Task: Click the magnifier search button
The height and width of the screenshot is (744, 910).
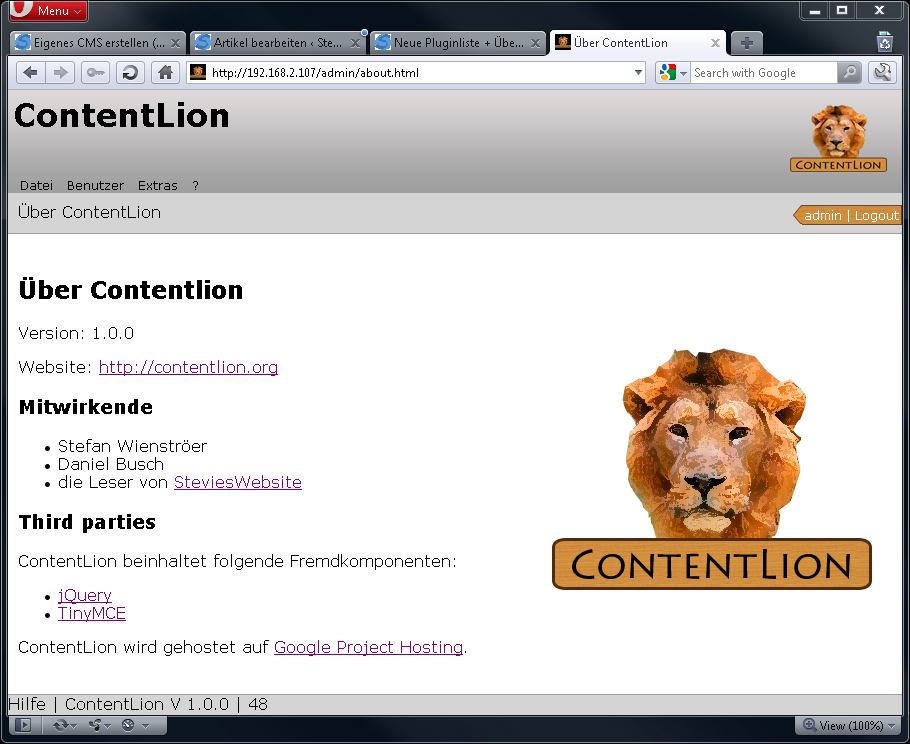Action: [849, 73]
